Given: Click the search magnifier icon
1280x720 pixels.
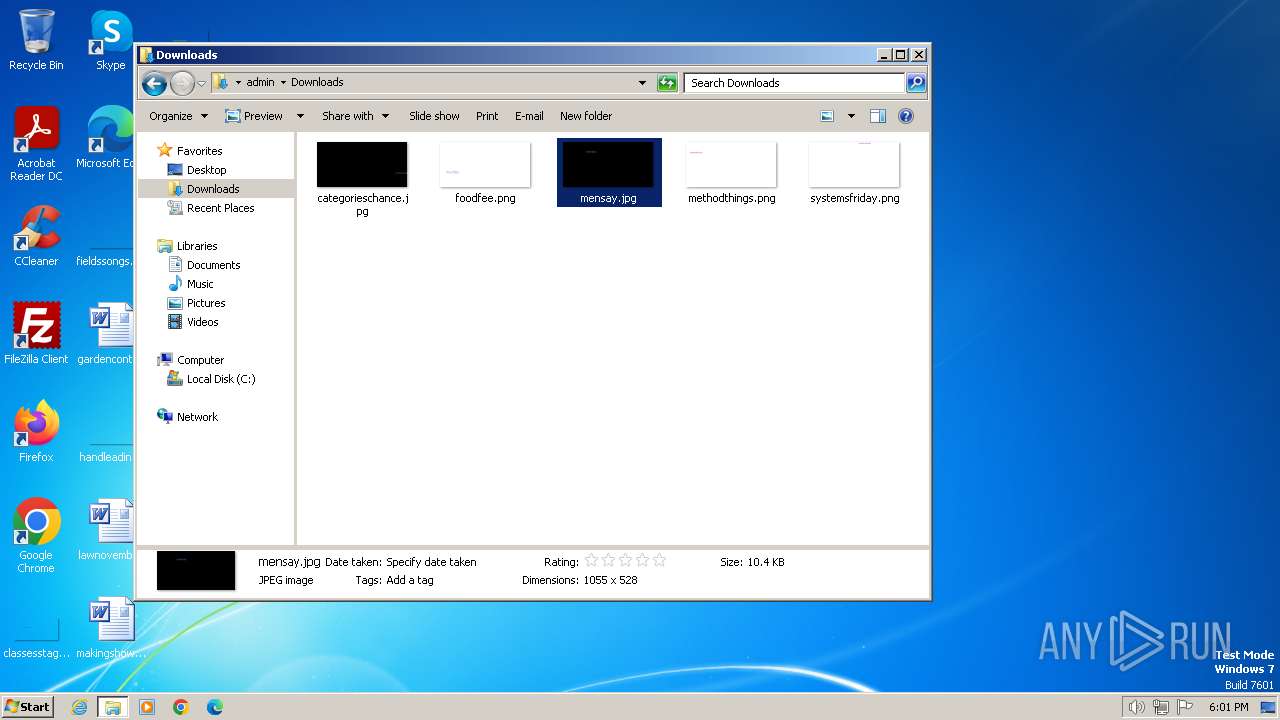Looking at the screenshot, I should point(915,83).
